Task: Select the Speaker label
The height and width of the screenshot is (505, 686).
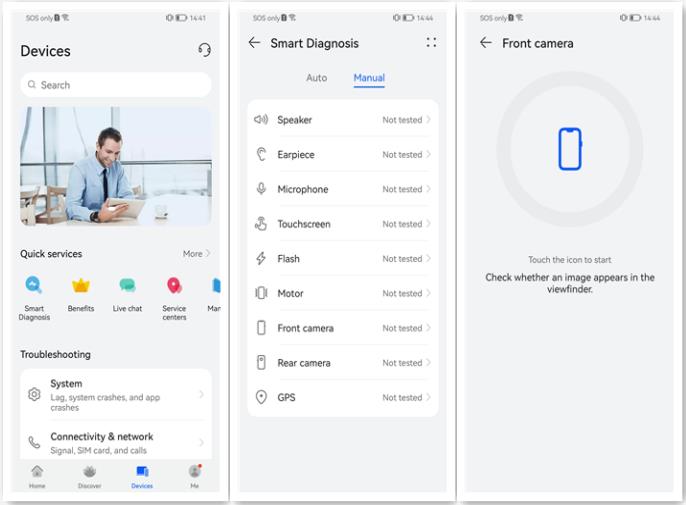Action: [294, 120]
